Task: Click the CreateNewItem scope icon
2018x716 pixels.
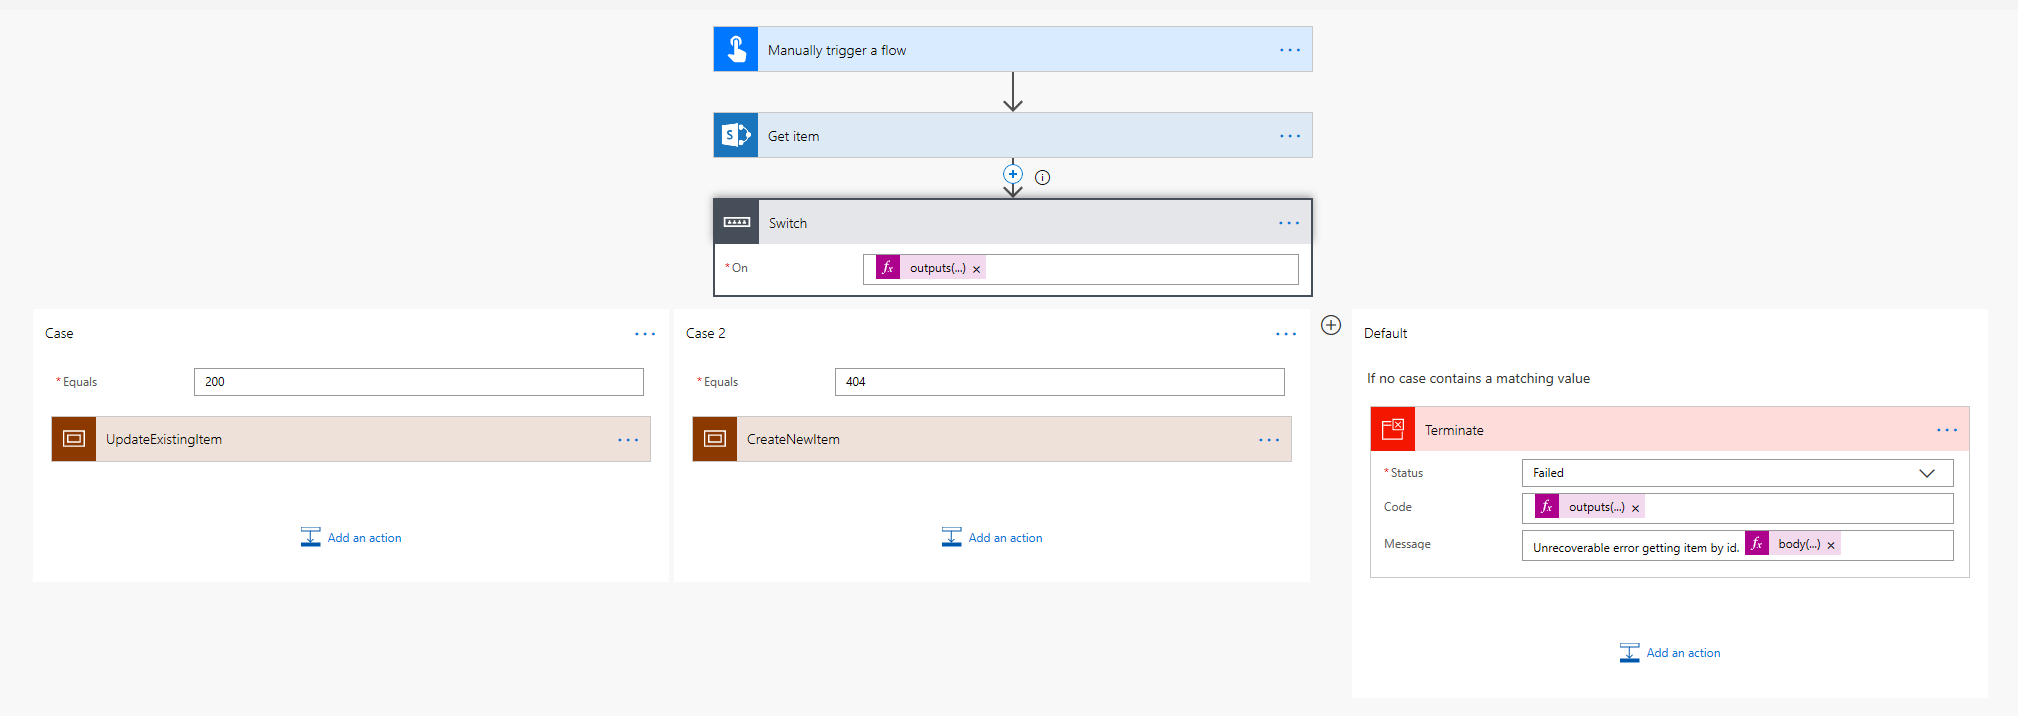Action: tap(715, 439)
